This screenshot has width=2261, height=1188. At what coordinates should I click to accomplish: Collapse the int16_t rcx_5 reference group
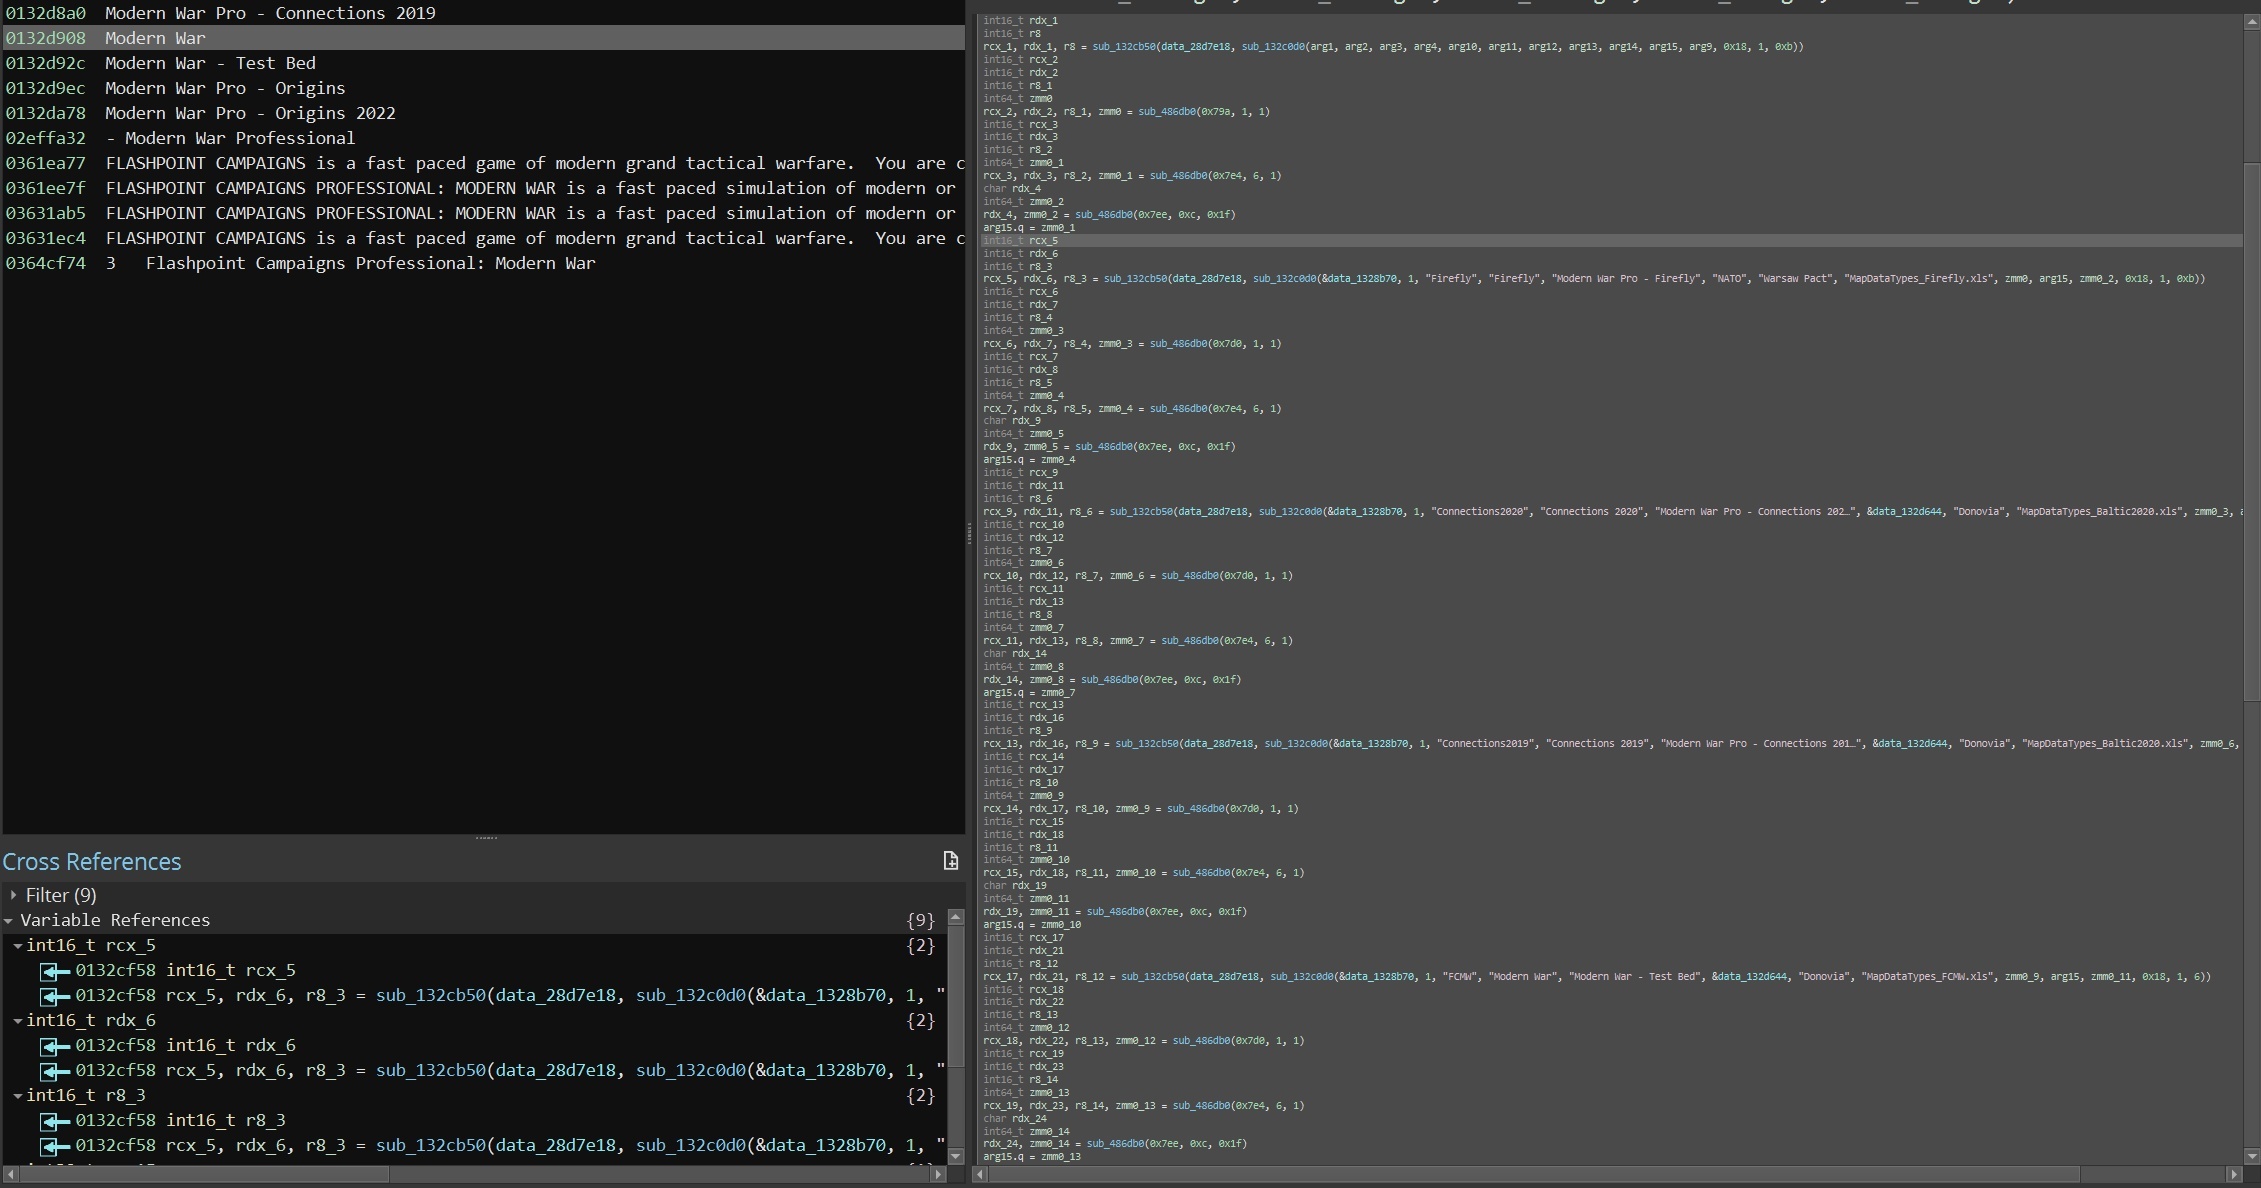click(17, 946)
